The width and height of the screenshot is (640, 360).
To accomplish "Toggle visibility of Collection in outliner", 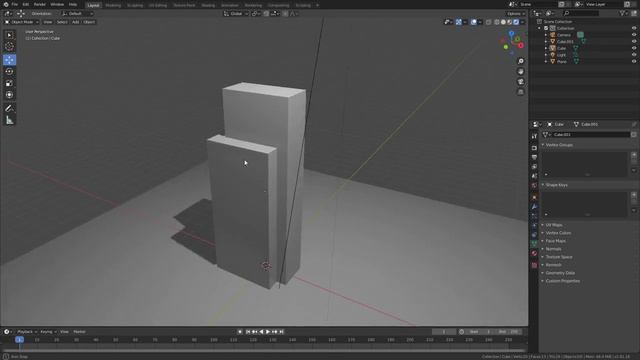I will (634, 29).
